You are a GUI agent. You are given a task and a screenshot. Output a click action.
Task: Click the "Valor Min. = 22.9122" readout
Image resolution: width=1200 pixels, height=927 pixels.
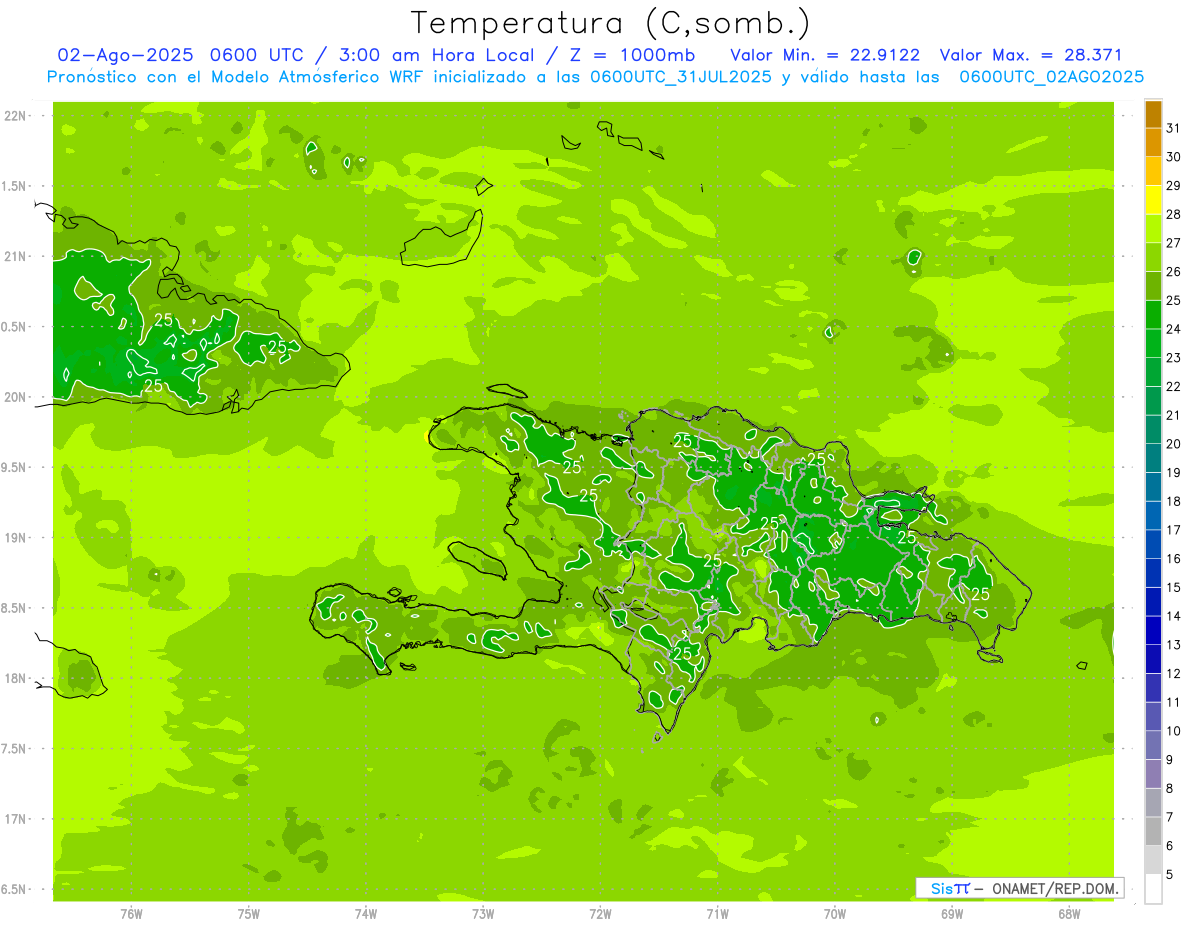point(826,55)
